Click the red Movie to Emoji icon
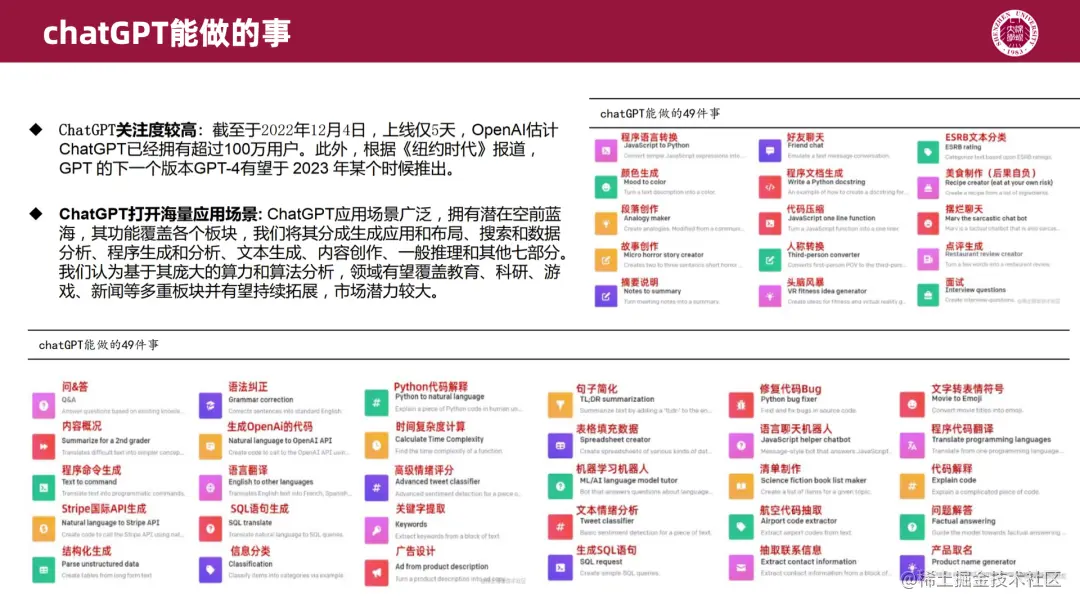 pyautogui.click(x=912, y=405)
